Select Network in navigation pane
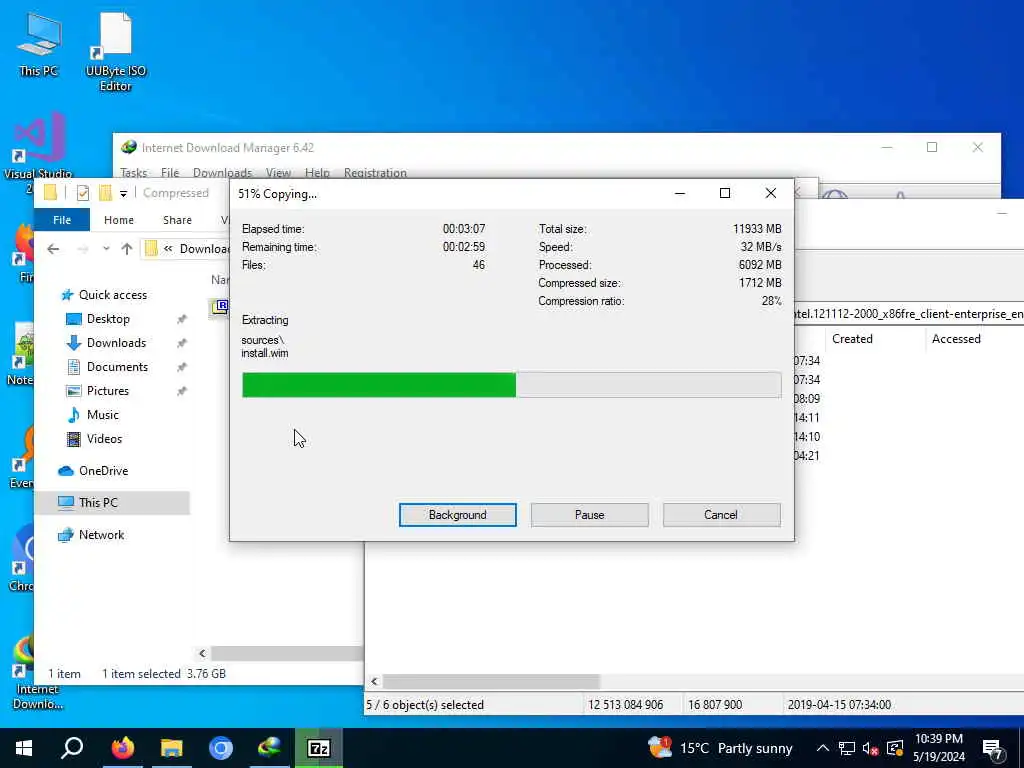1024x768 pixels. pos(91,535)
